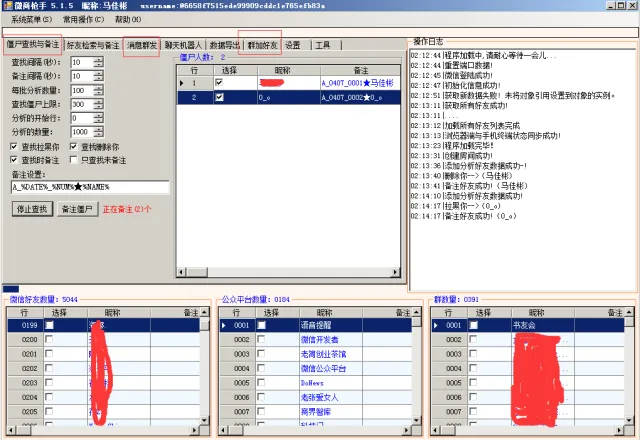
Task: Open the 帮助(H) menu
Action: click(x=128, y=19)
